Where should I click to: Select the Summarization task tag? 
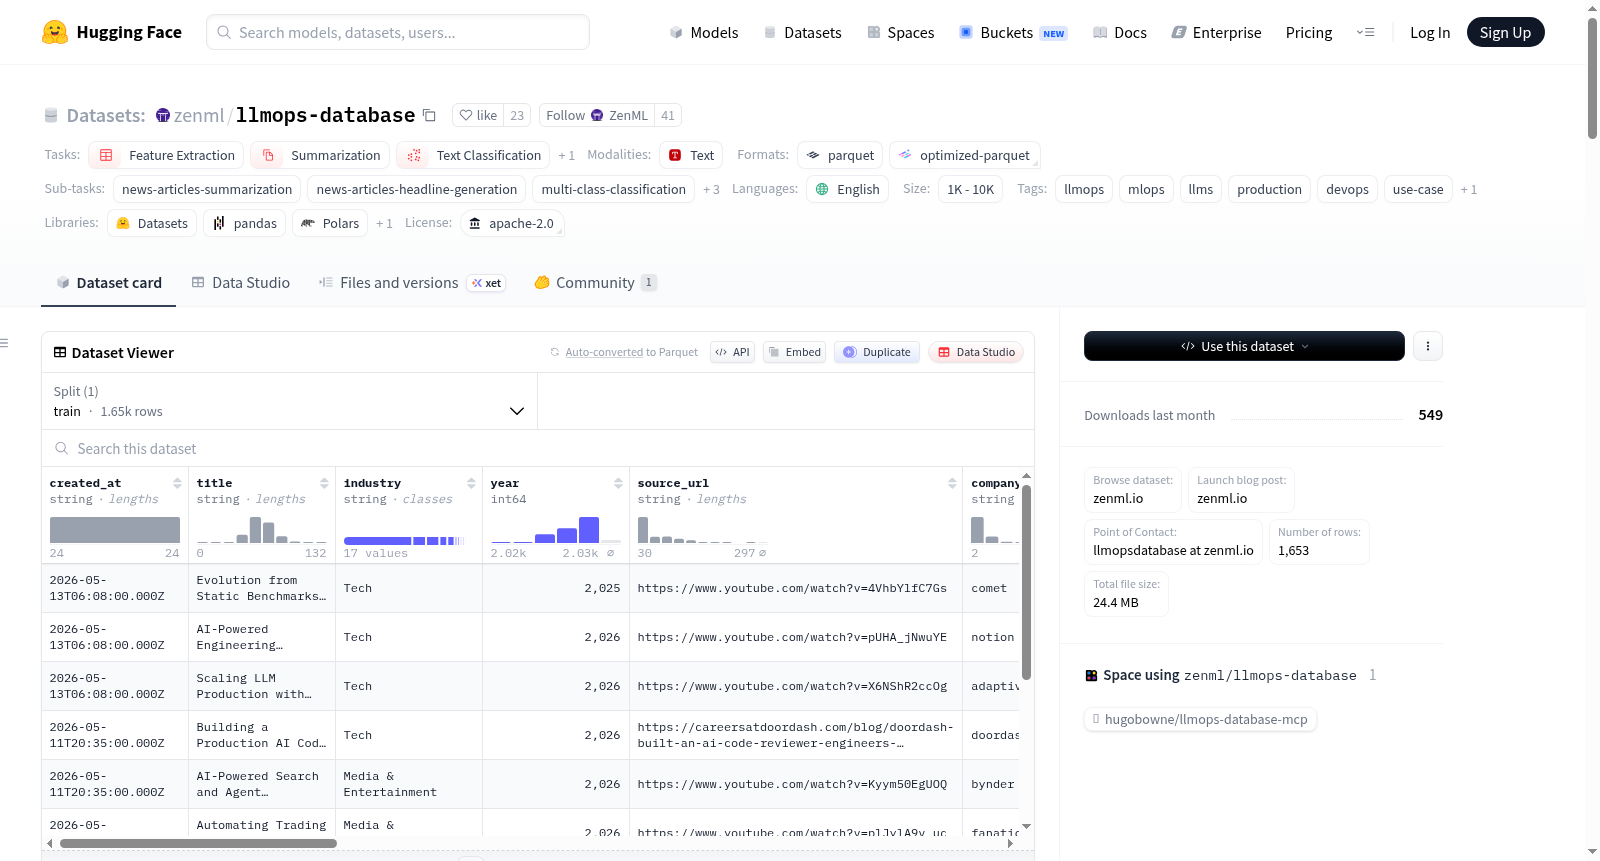[x=320, y=155]
